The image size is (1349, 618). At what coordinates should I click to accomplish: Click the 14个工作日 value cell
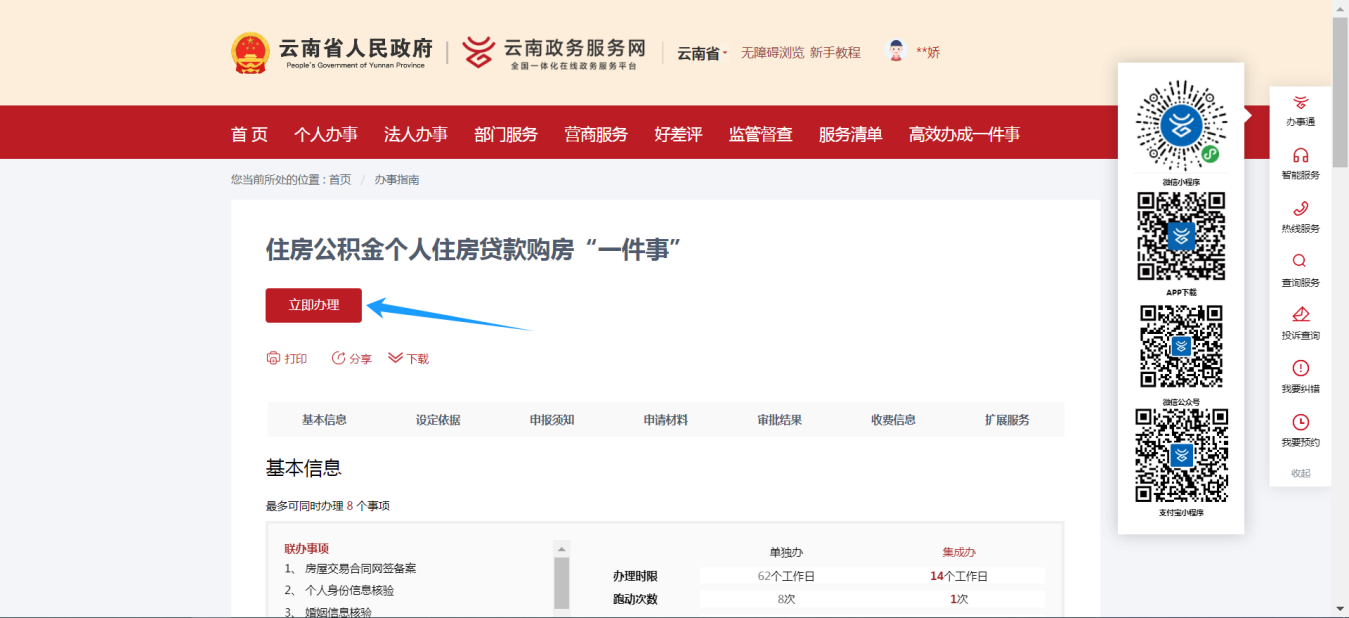(x=958, y=576)
